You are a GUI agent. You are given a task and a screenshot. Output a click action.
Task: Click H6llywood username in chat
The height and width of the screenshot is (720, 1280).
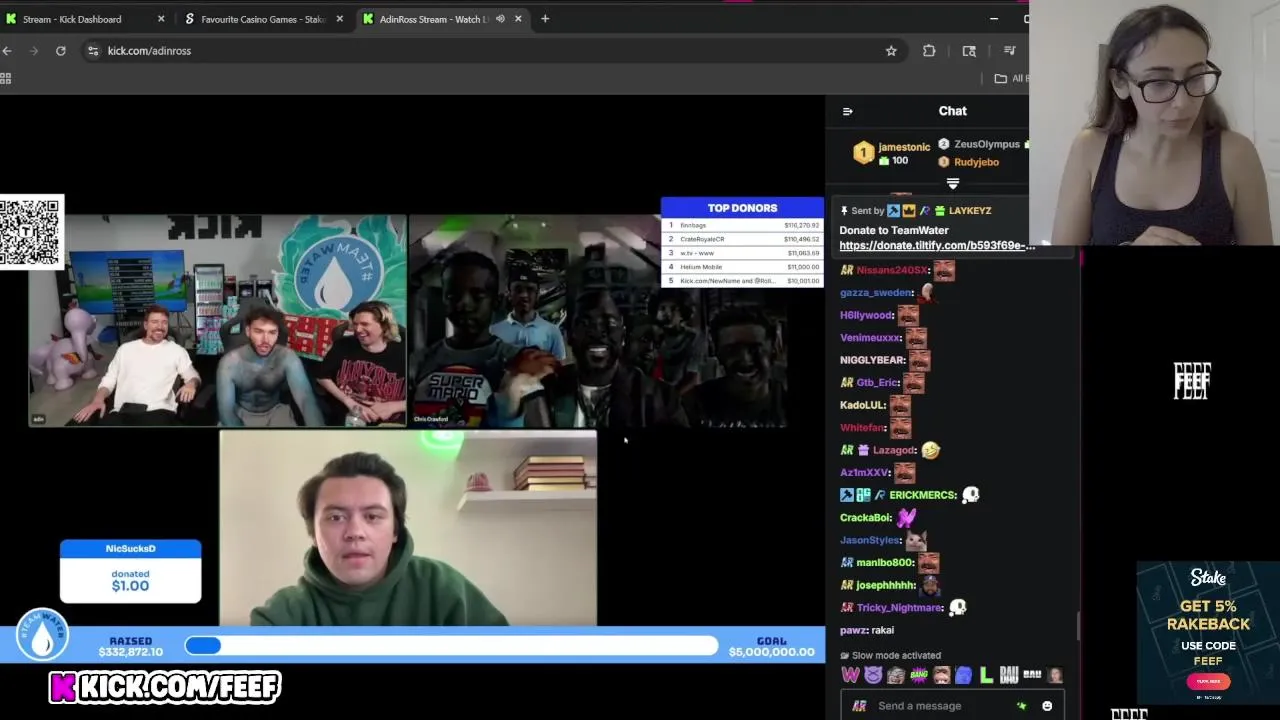(866, 315)
